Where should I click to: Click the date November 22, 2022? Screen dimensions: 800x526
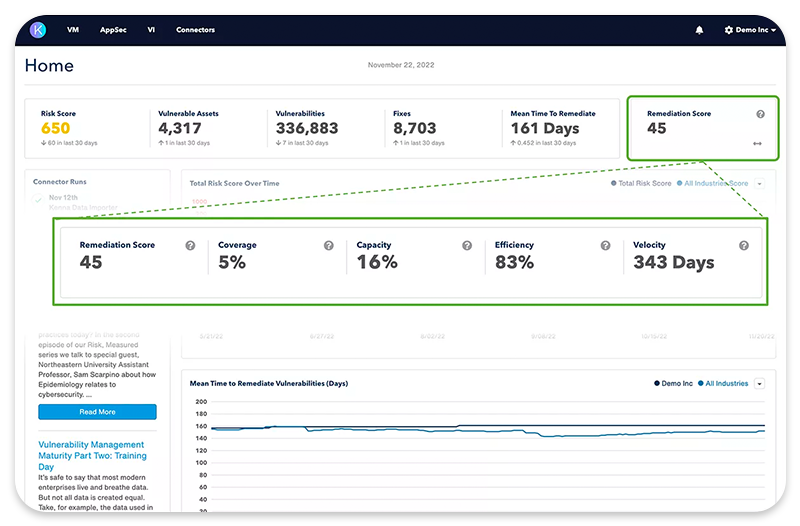(401, 65)
